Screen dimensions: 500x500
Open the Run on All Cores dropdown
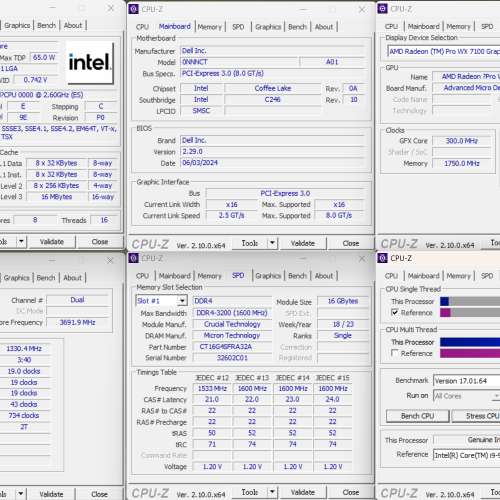tap(466, 396)
